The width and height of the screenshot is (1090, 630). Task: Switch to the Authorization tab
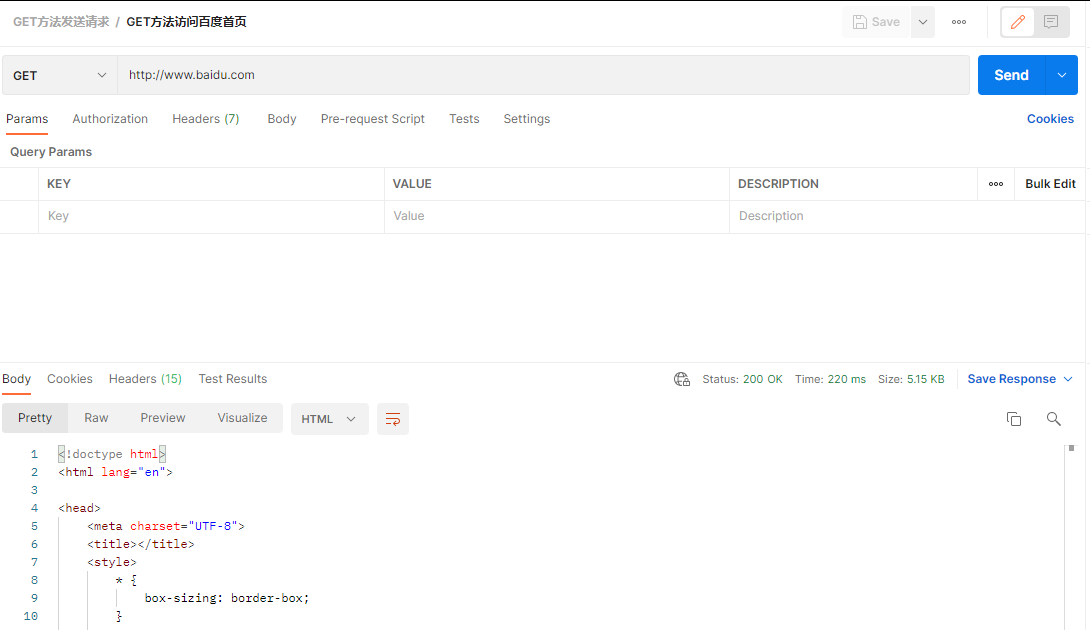(110, 119)
